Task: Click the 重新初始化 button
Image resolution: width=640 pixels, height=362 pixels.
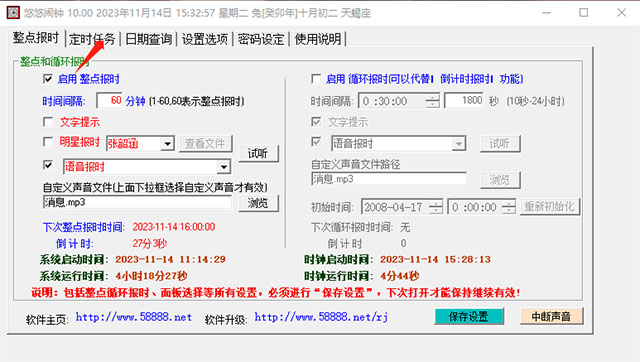Action: [549, 207]
